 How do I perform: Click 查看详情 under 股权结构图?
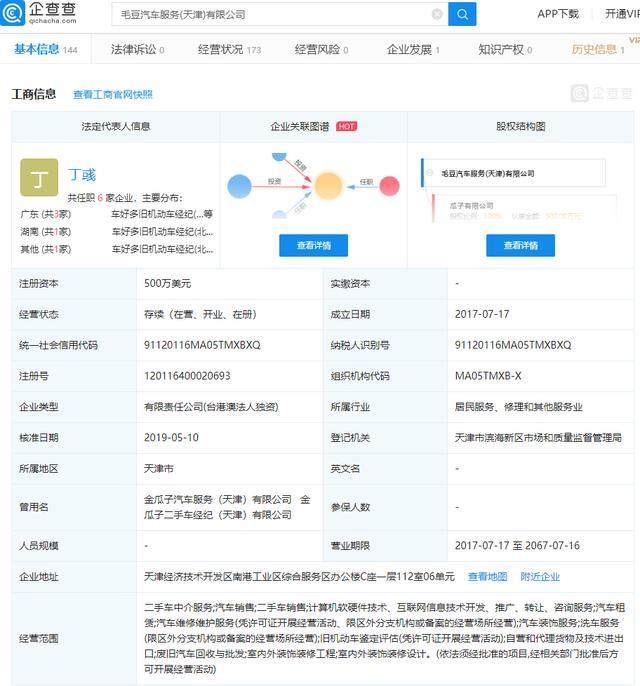pyautogui.click(x=520, y=245)
